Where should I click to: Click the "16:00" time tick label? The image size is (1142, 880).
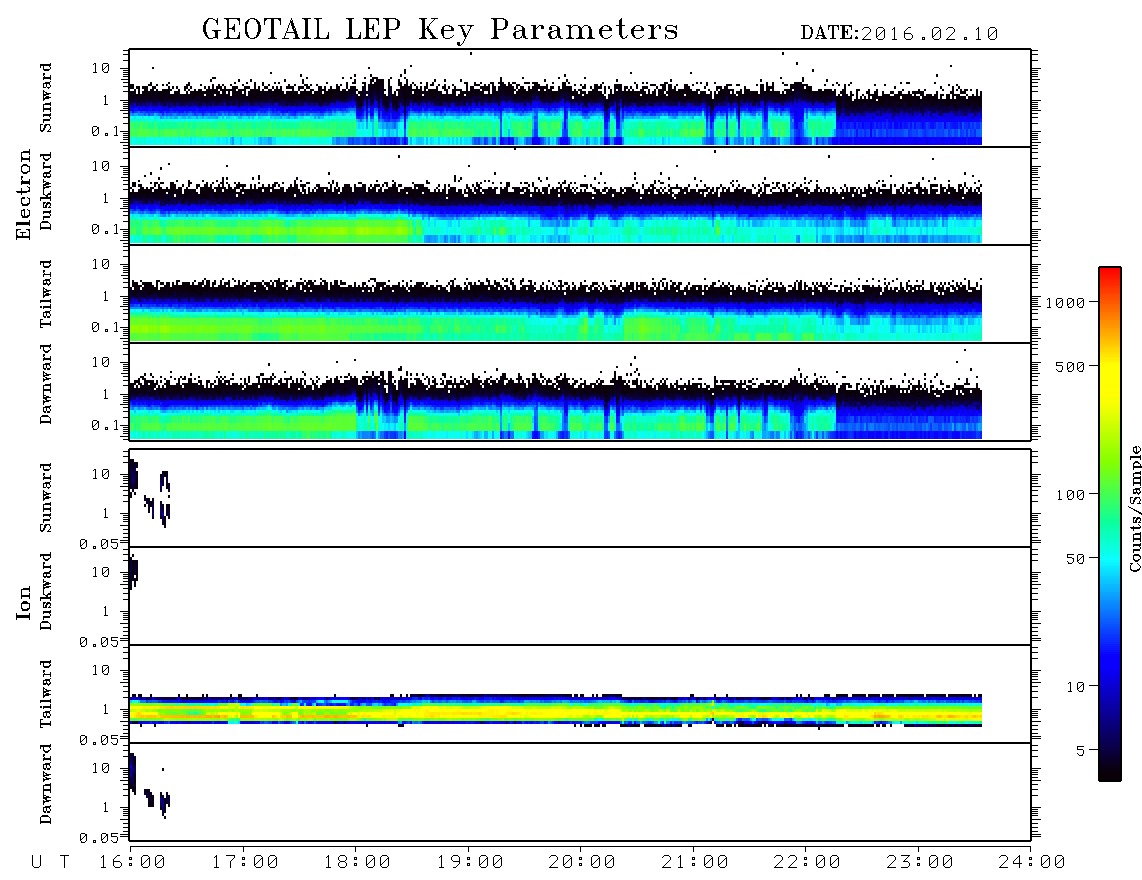tap(133, 862)
